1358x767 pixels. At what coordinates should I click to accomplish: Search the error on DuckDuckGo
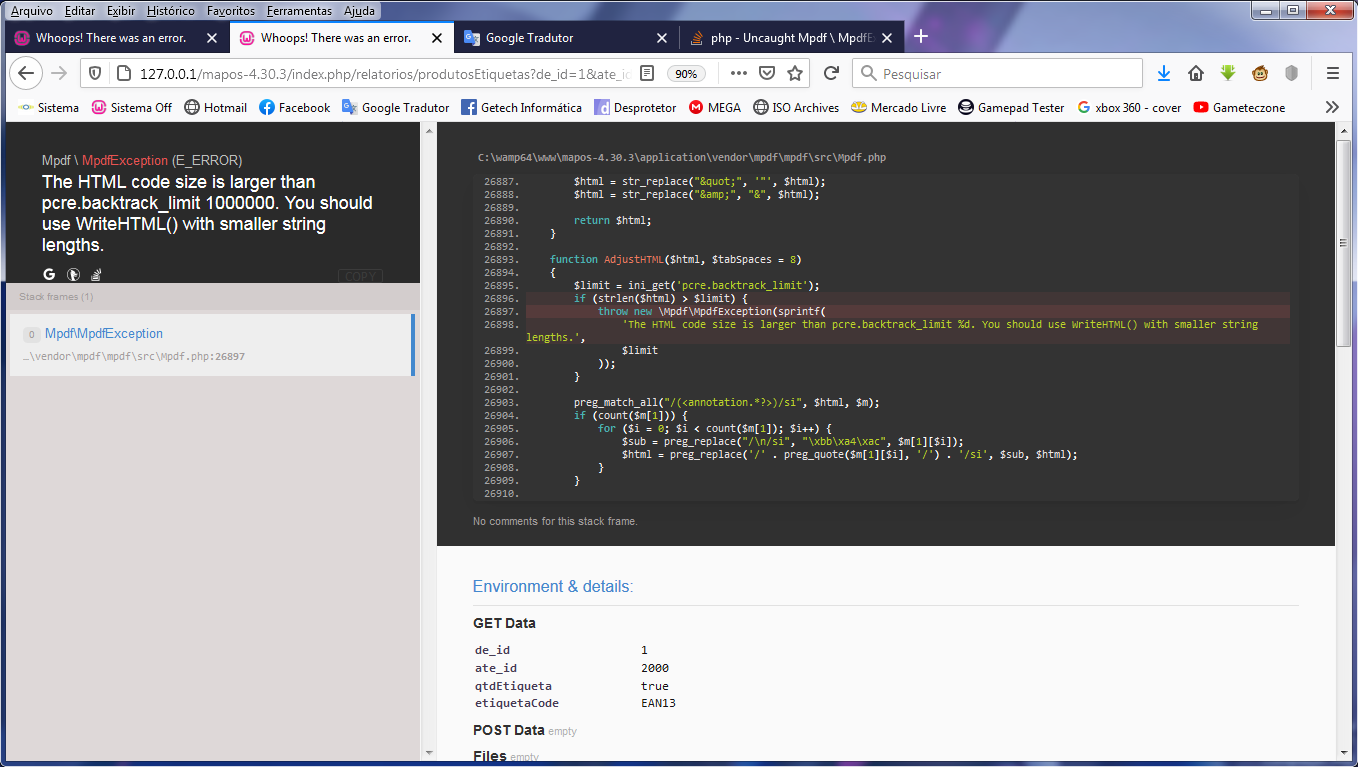pyautogui.click(x=71, y=274)
